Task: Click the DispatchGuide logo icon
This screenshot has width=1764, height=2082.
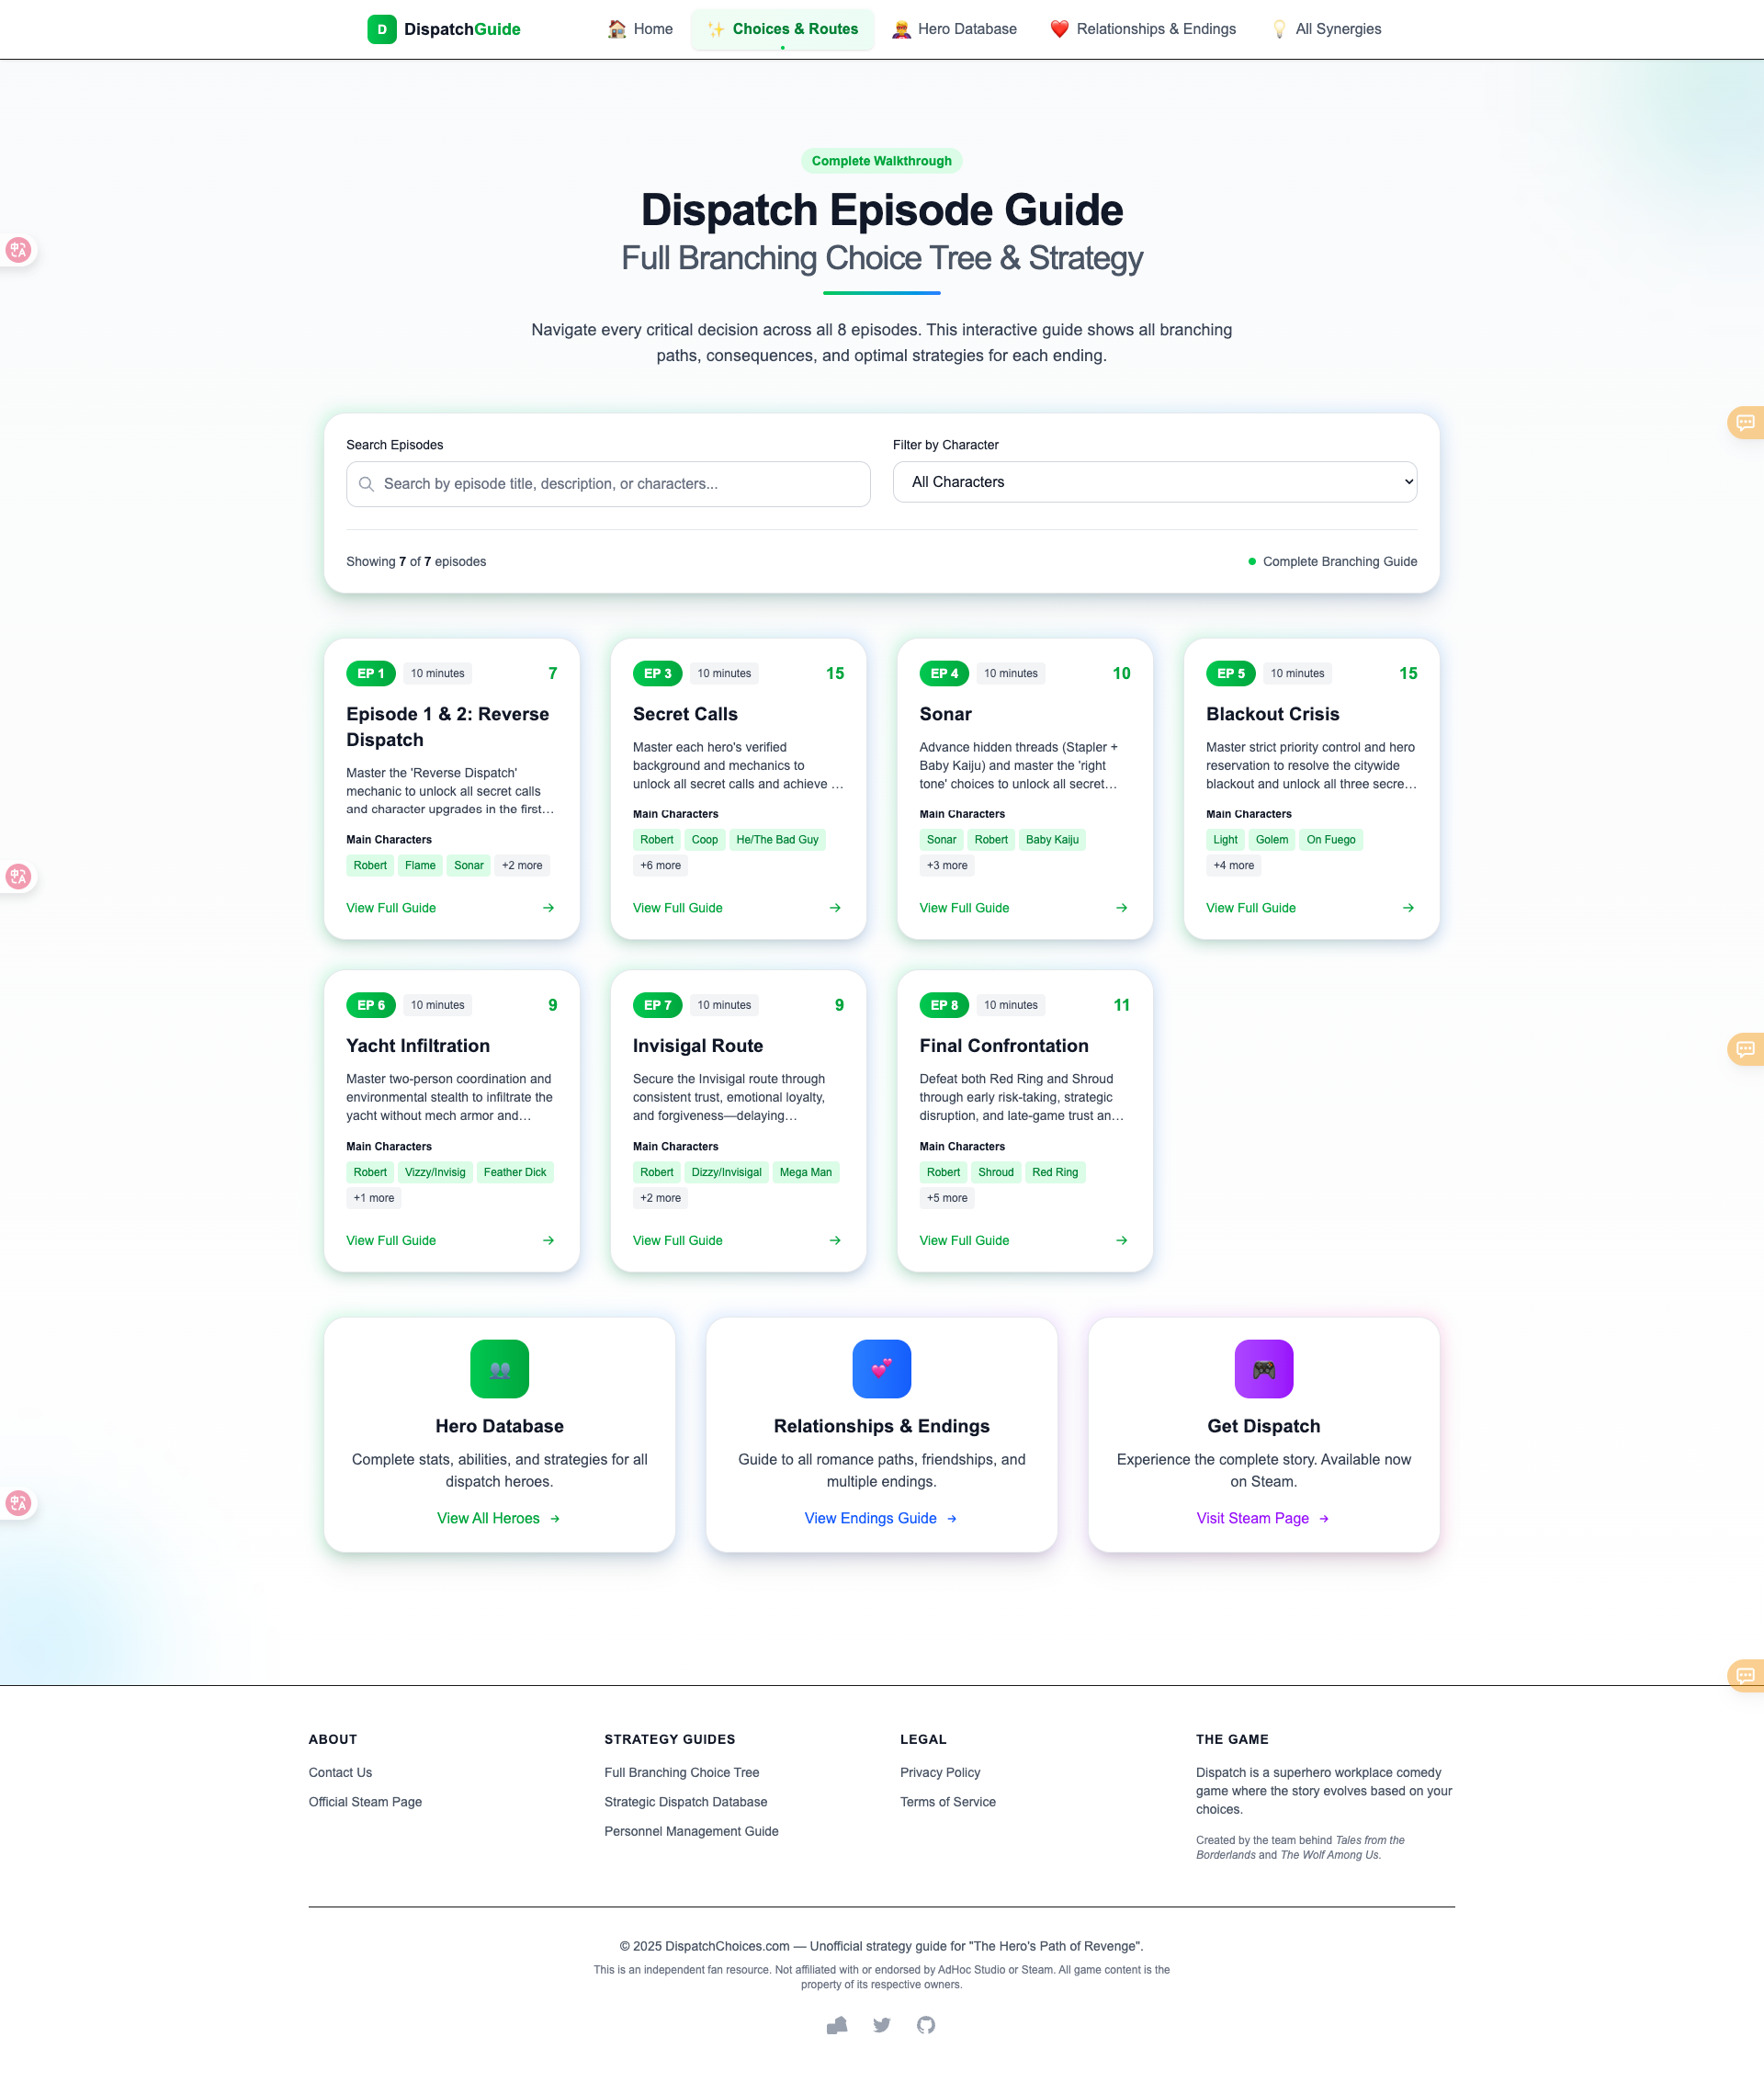Action: click(x=383, y=29)
